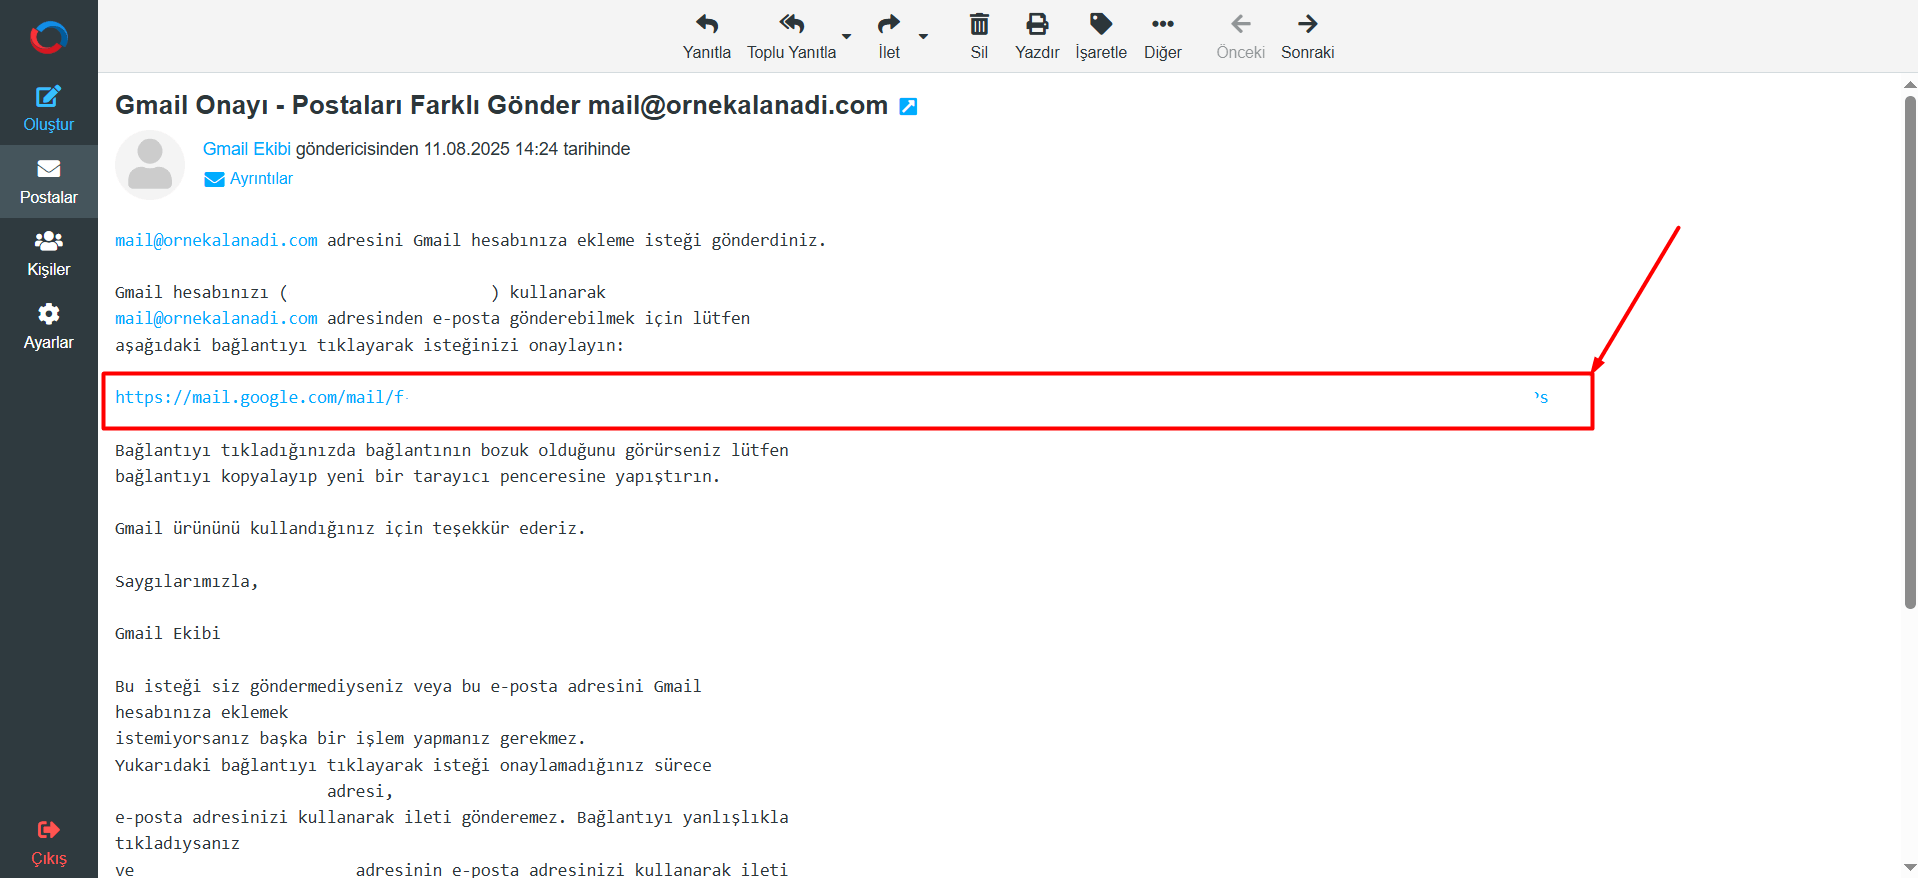Open Kişiler contacts section
Image resolution: width=1918 pixels, height=878 pixels.
pos(48,254)
